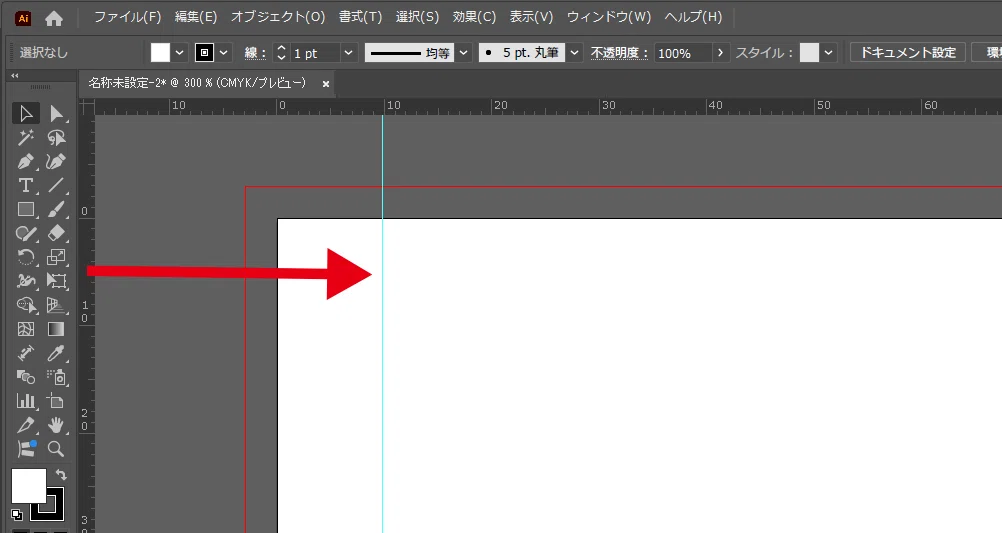Viewport: 1002px width, 533px height.
Task: Adjust stroke weight with the stepper arrows
Action: click(281, 53)
